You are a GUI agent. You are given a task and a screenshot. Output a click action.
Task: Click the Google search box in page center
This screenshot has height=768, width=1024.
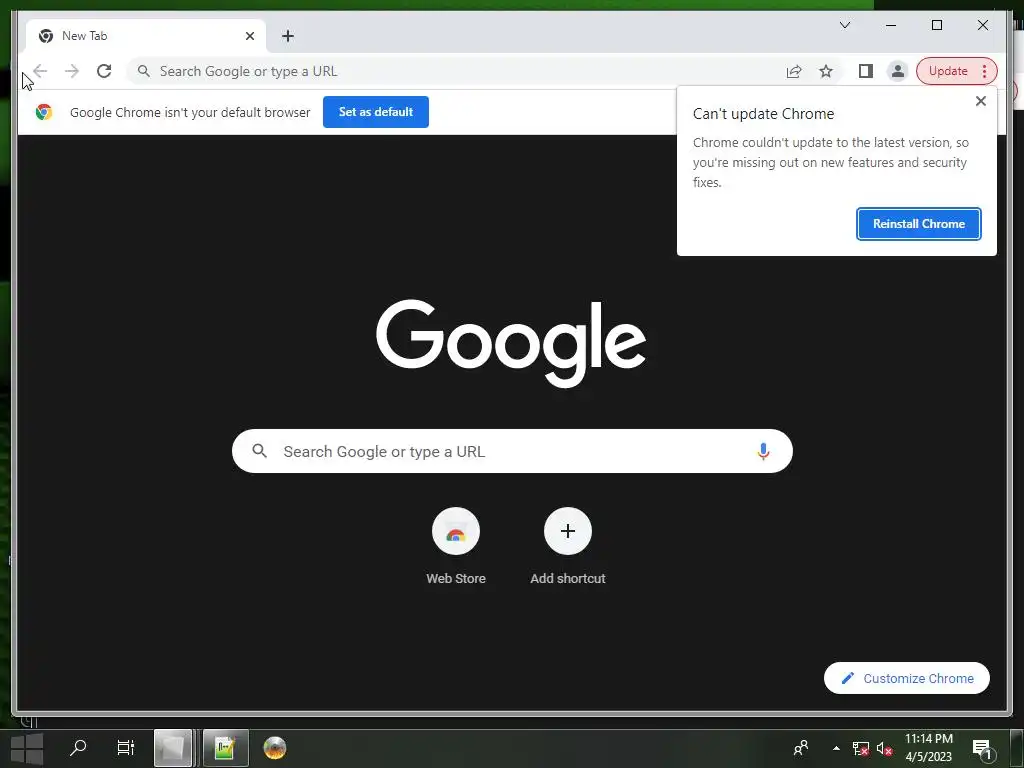point(512,451)
